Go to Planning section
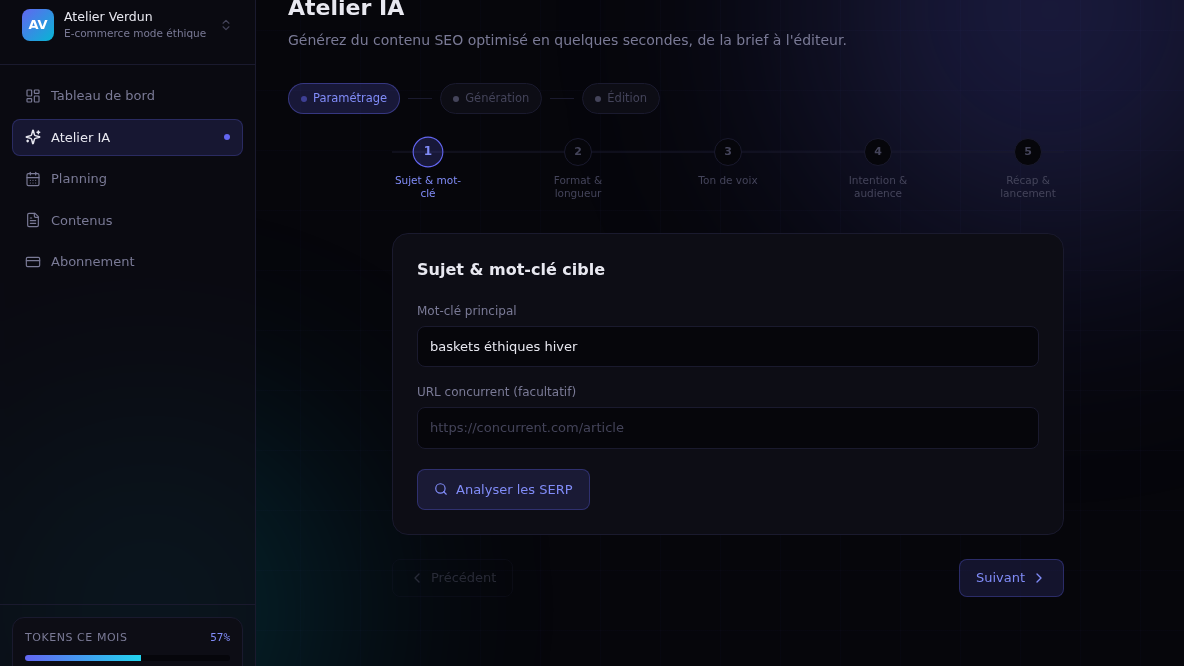 click(127, 179)
